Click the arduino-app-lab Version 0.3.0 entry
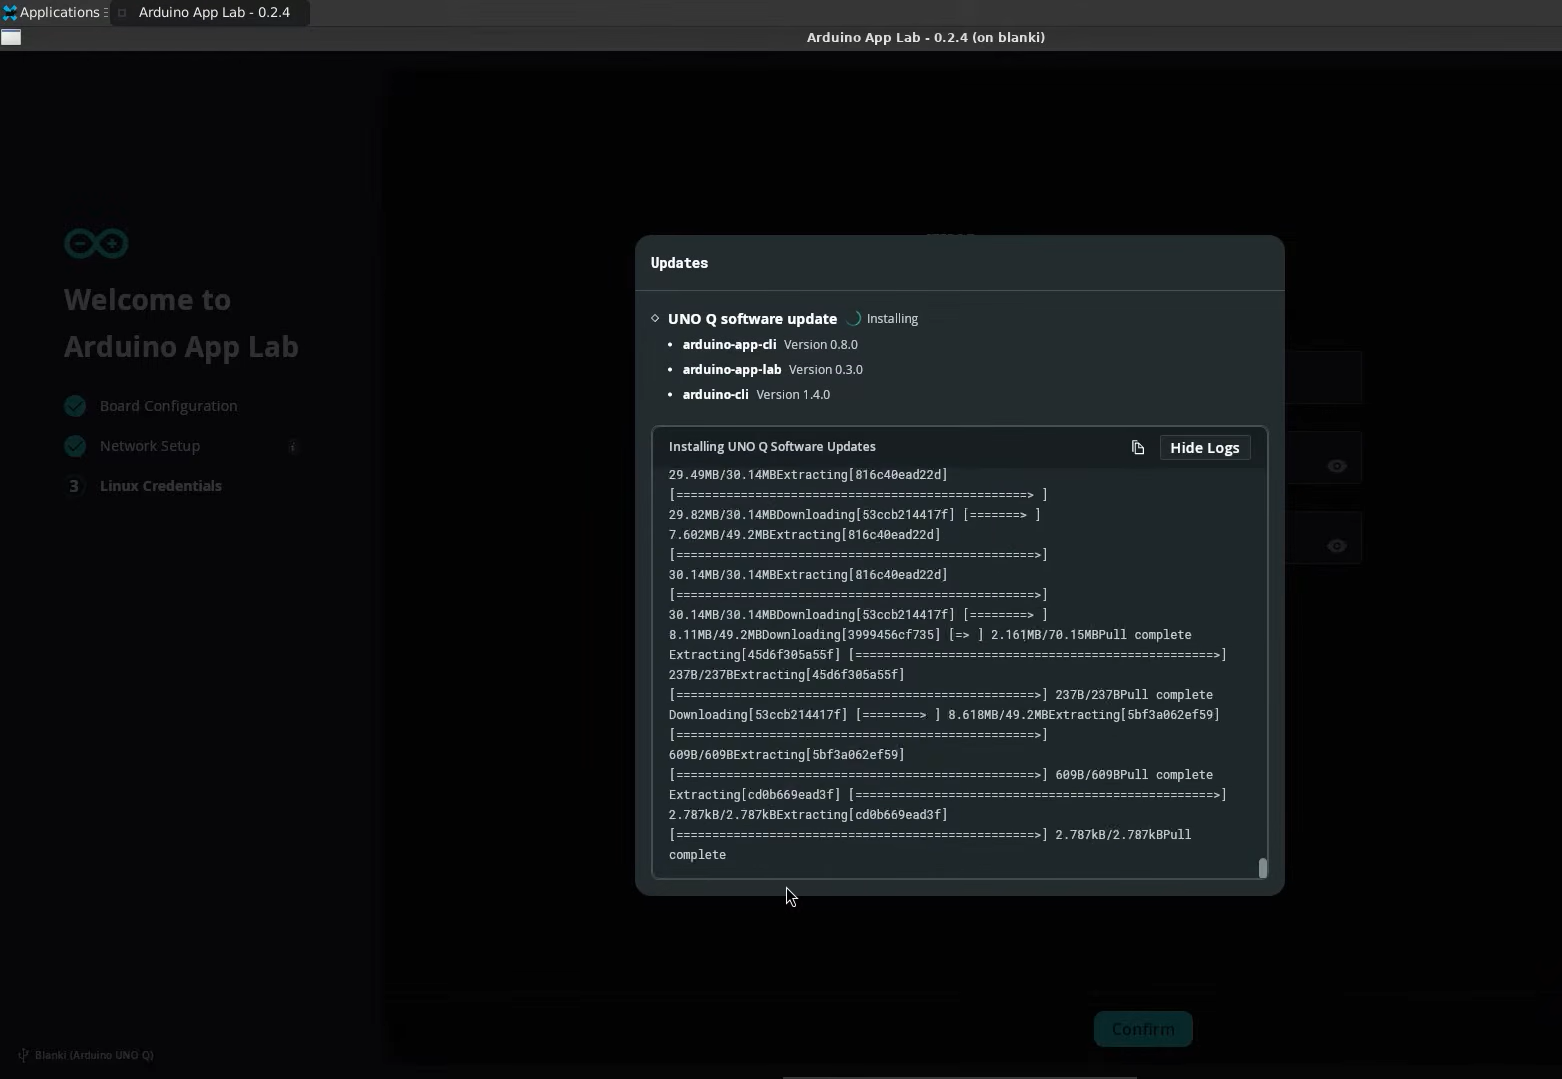The image size is (1562, 1079). pos(773,369)
